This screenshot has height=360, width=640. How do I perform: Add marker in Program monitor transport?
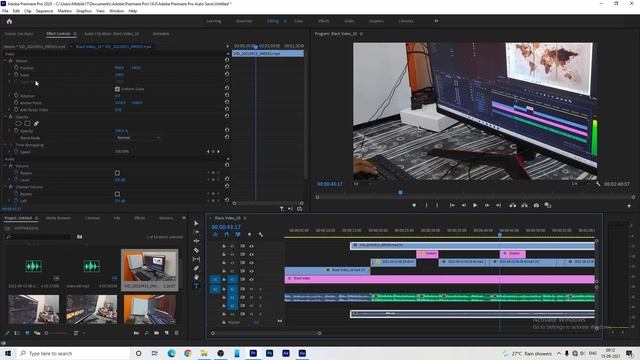414,205
